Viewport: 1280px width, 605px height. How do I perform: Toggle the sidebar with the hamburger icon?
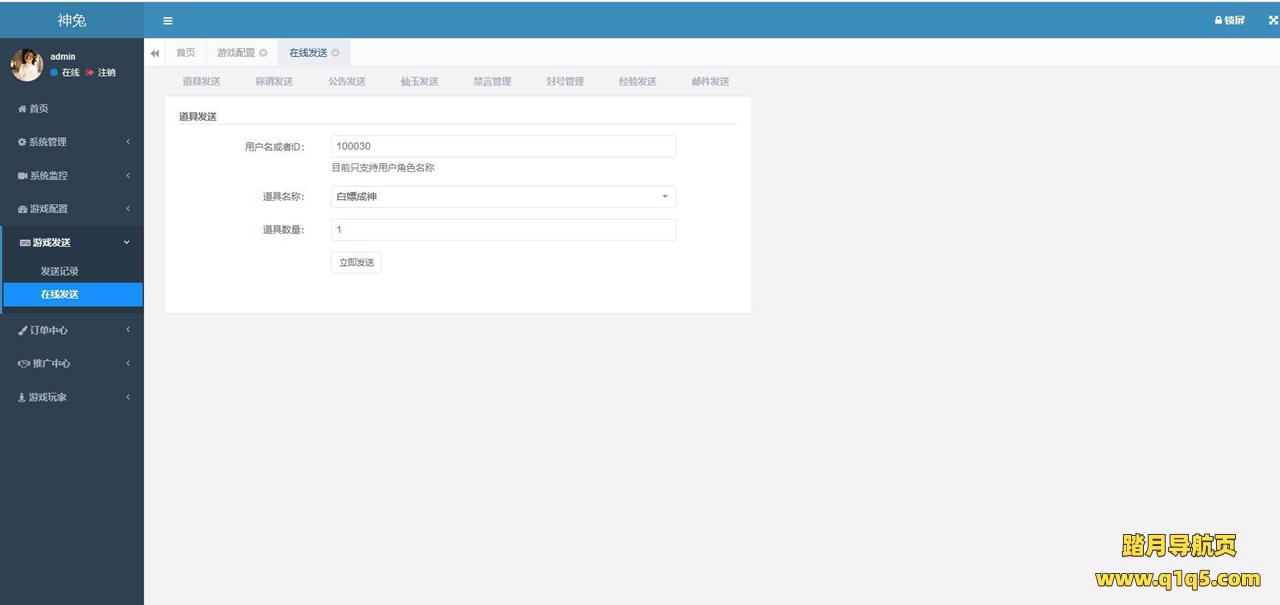click(x=167, y=21)
